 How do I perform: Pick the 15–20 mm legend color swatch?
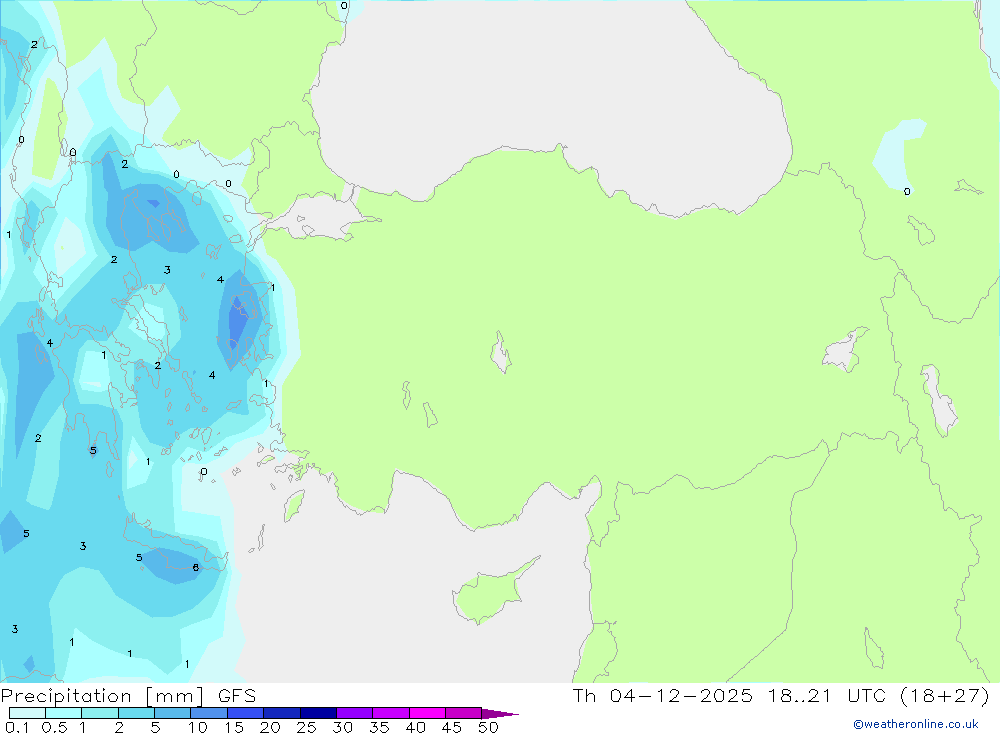coord(245,713)
